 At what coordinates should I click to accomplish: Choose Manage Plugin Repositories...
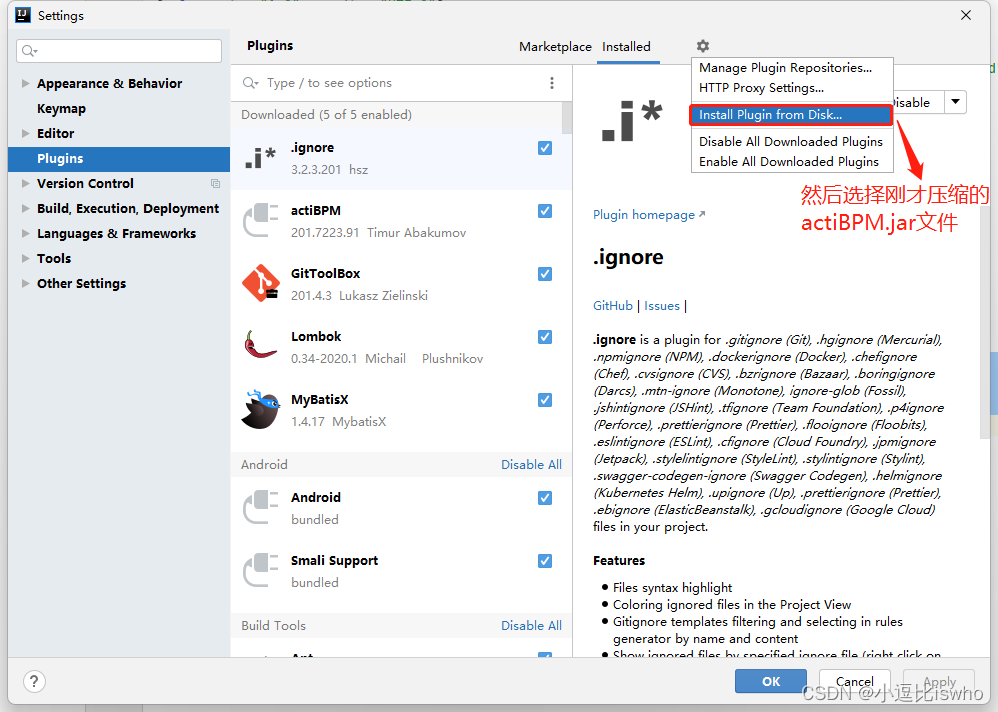click(785, 67)
